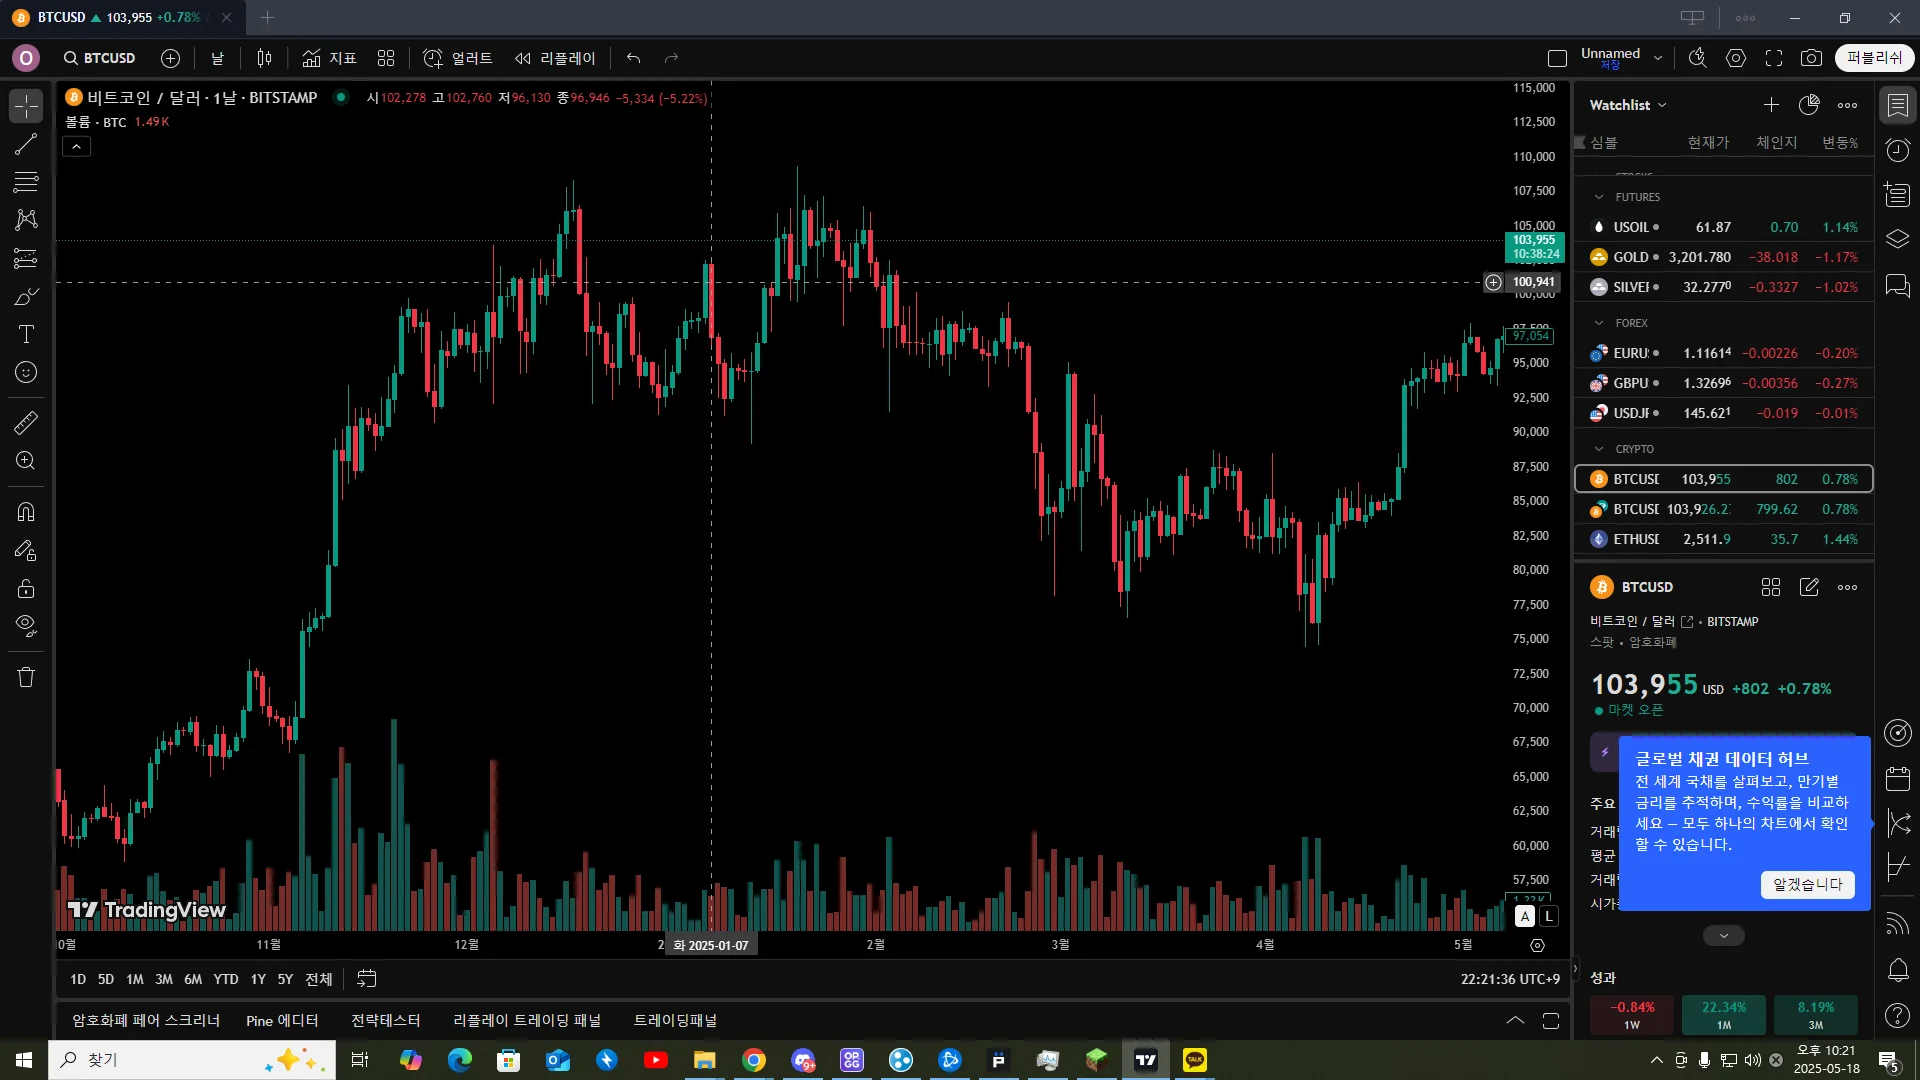Select the text annotation tool
This screenshot has width=1920, height=1080.
[26, 334]
